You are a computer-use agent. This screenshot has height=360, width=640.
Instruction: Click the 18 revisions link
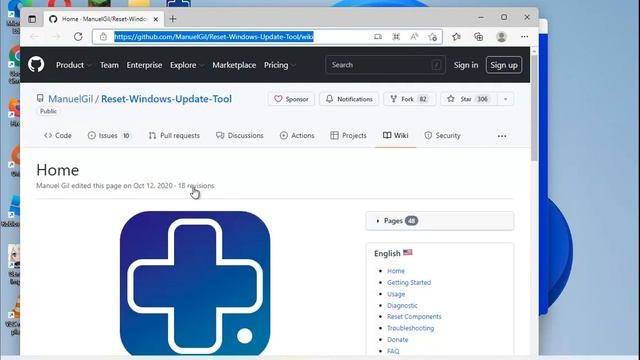tap(196, 185)
